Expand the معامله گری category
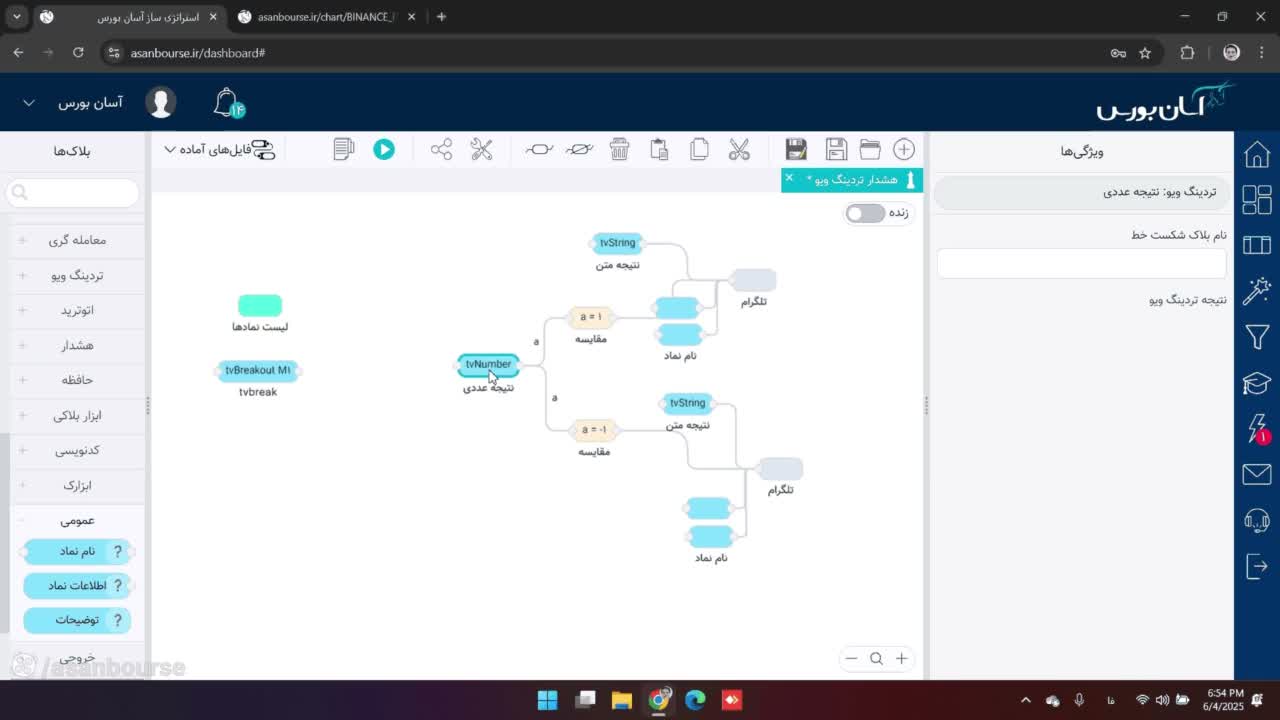This screenshot has height=720, width=1280. click(75, 240)
